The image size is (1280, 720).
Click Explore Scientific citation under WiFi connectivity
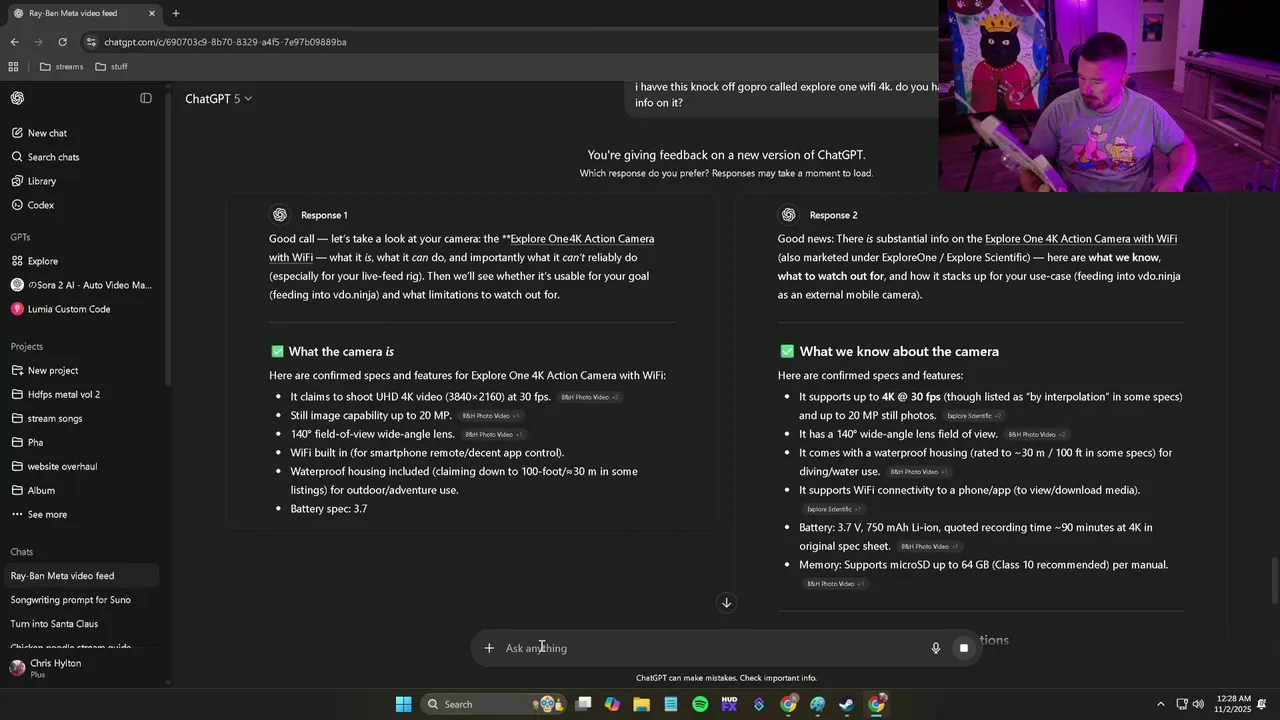(833, 509)
